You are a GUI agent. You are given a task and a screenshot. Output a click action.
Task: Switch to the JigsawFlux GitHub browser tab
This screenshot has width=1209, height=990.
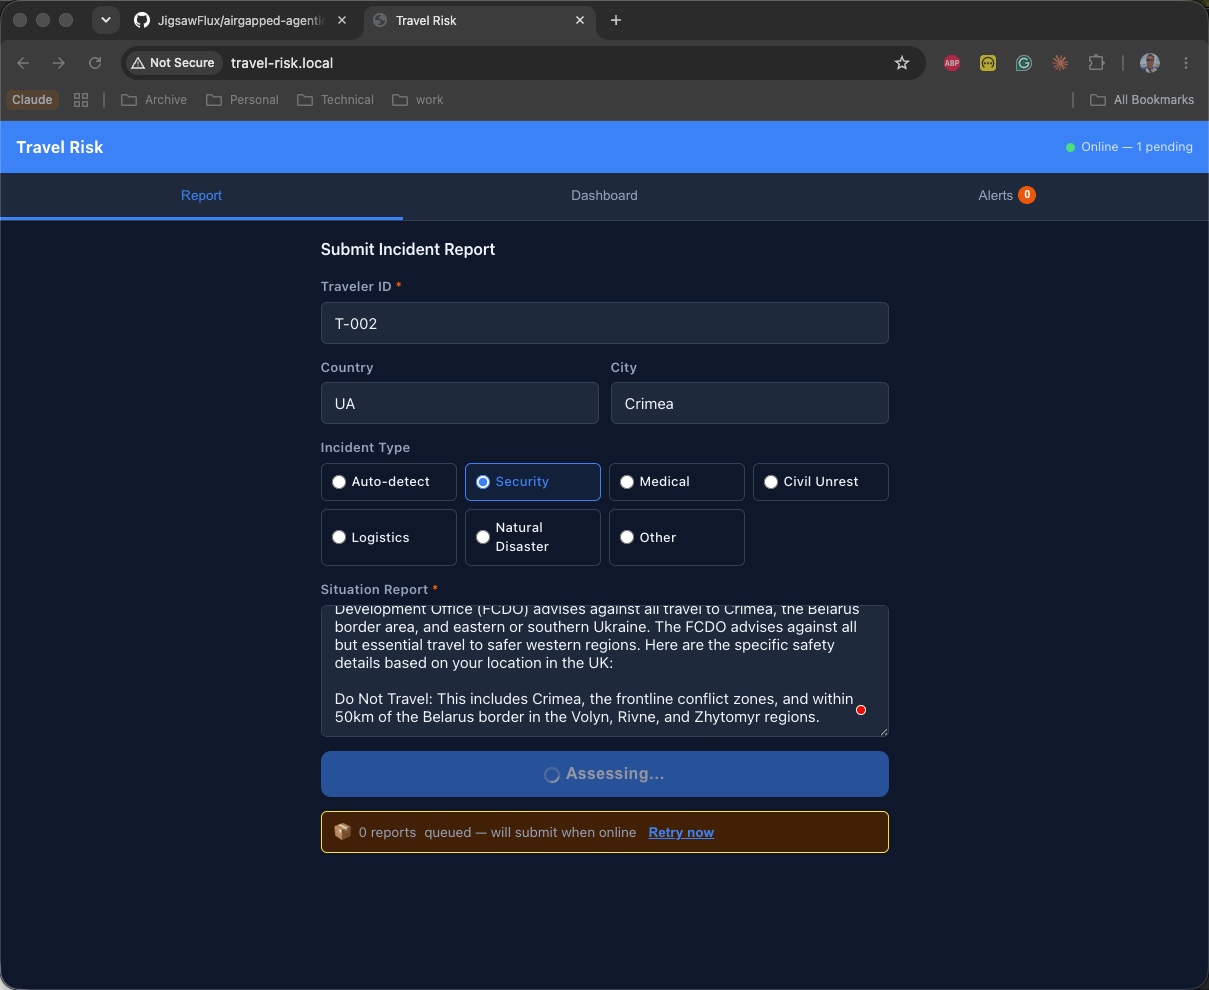240,20
